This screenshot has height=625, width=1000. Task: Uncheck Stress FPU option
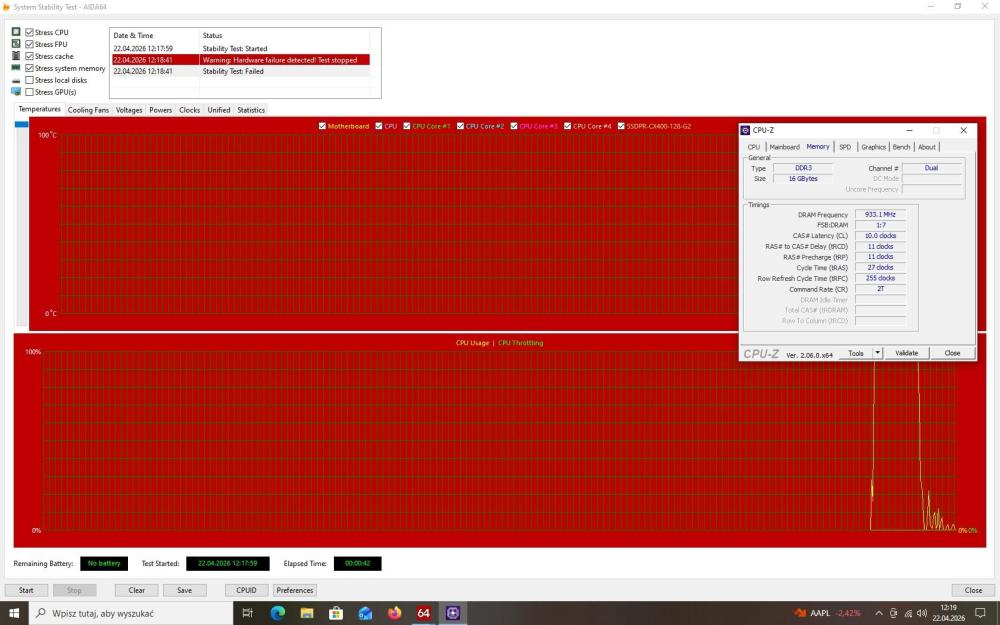[x=29, y=44]
